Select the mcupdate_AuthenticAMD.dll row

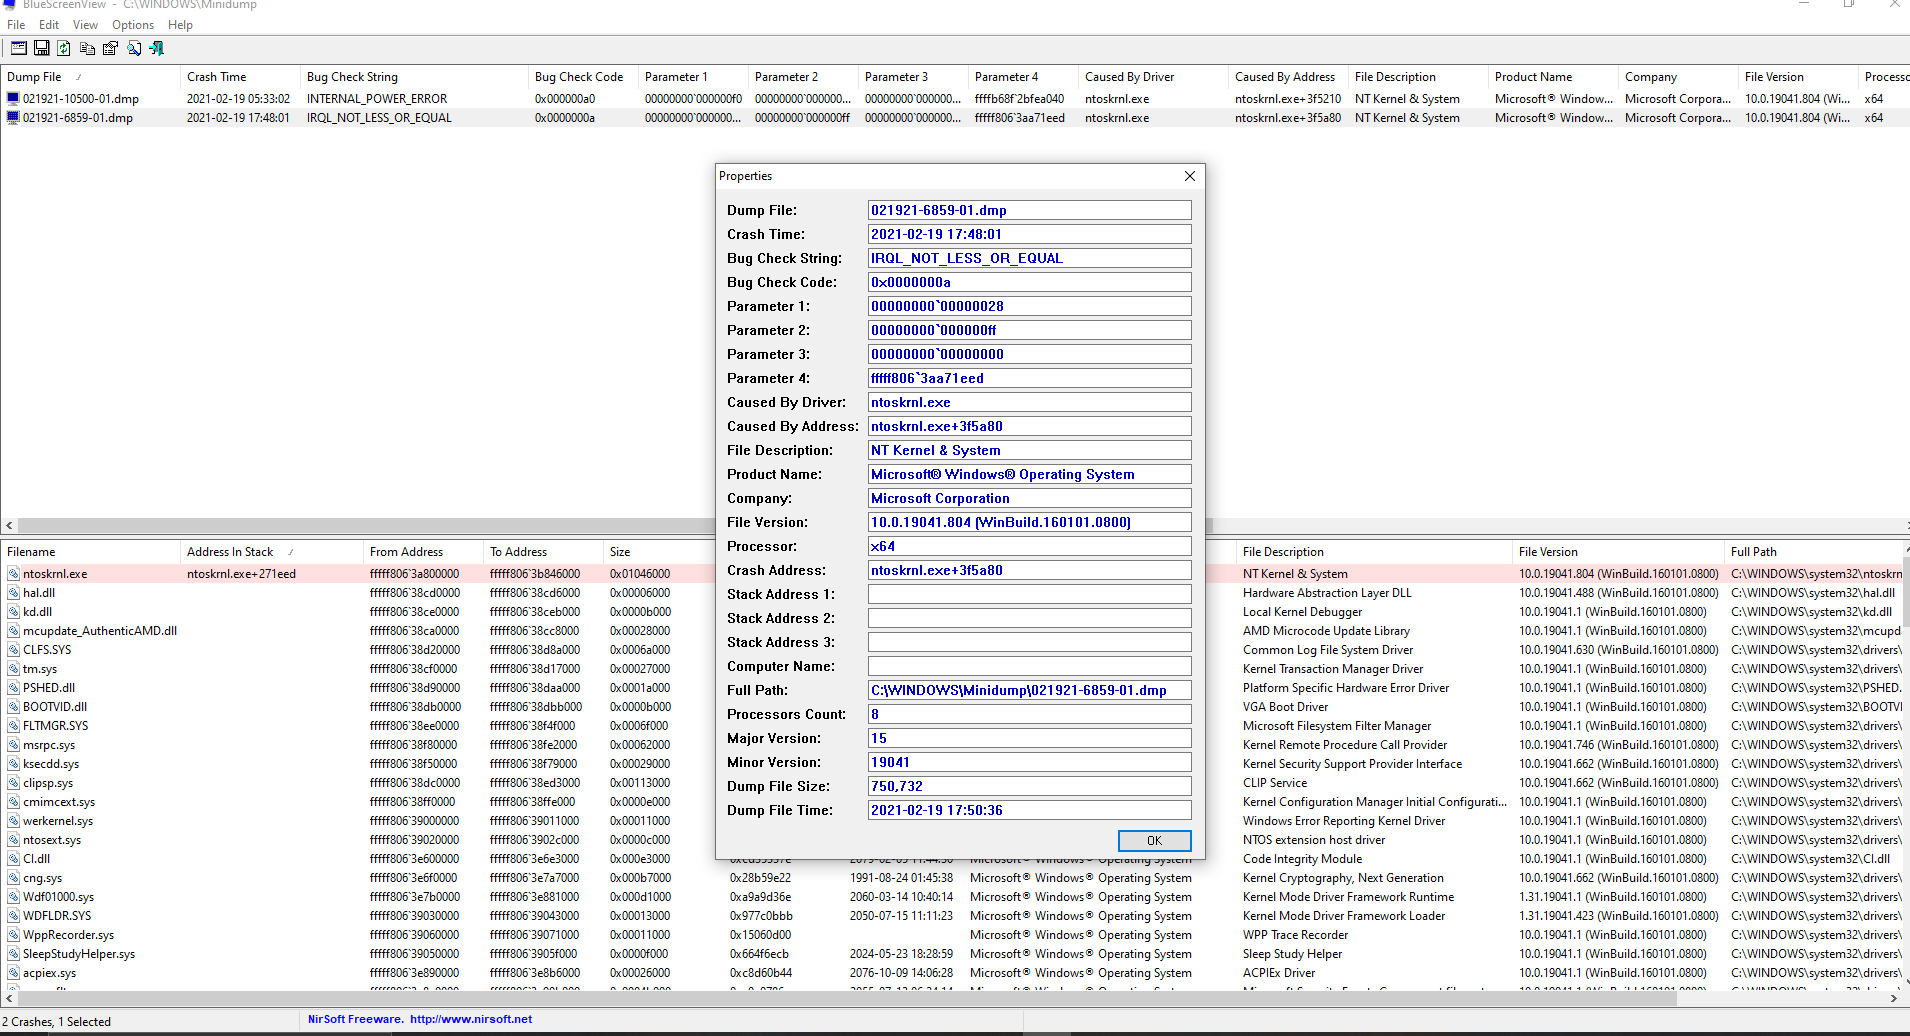(100, 631)
